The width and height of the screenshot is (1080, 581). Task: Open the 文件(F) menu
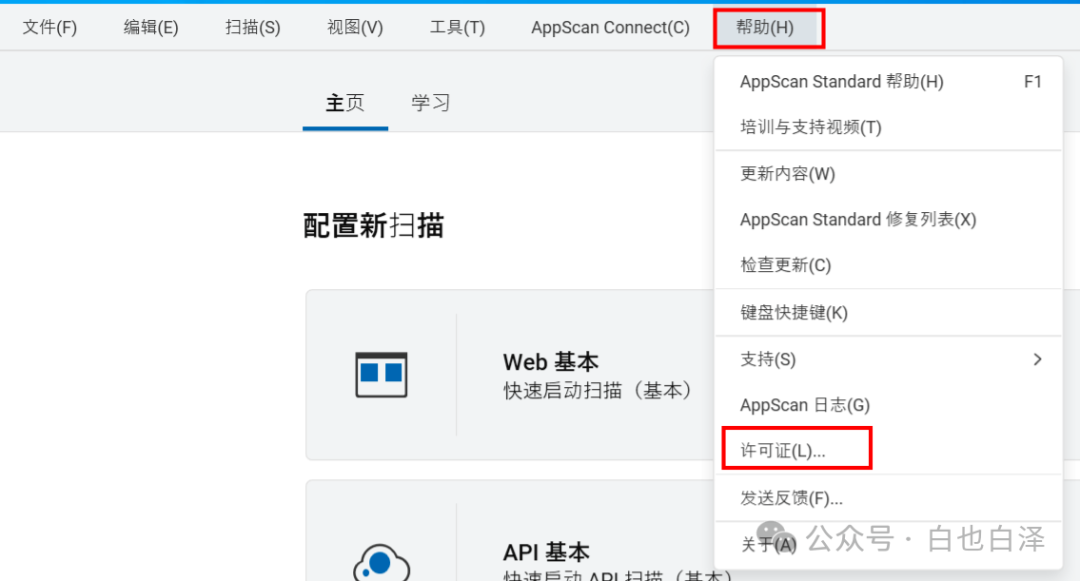coord(49,27)
